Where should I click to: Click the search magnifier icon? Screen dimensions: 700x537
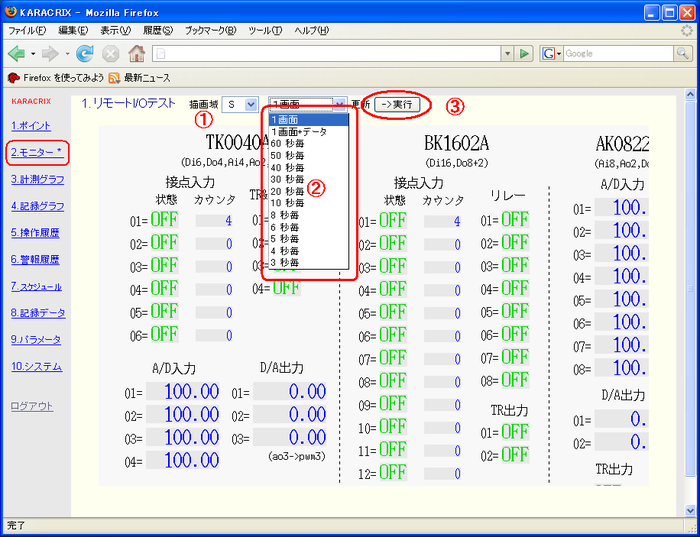click(x=682, y=54)
